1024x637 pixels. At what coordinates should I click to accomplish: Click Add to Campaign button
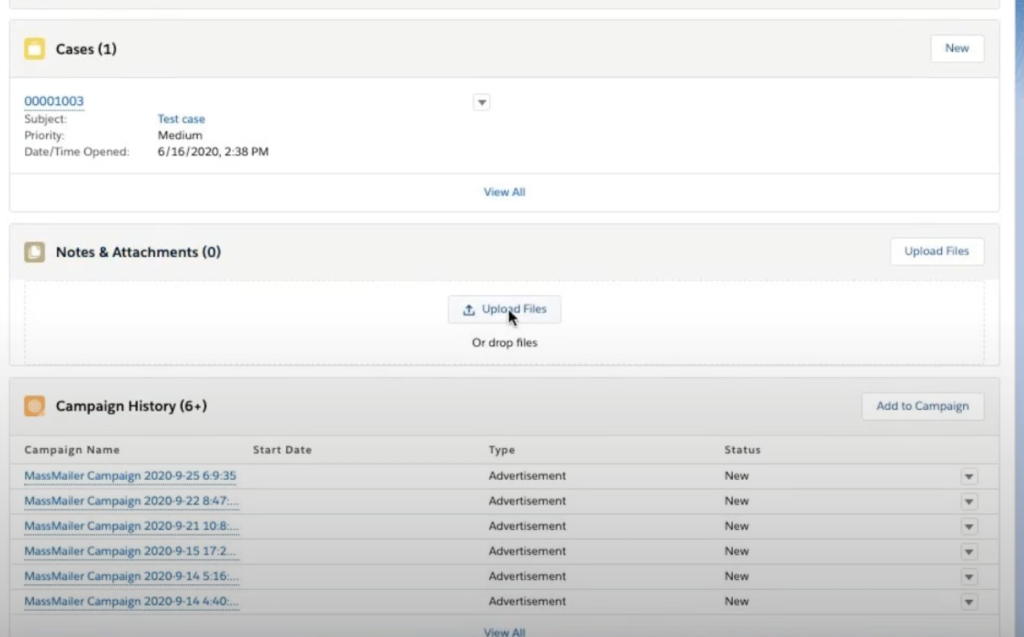(922, 406)
